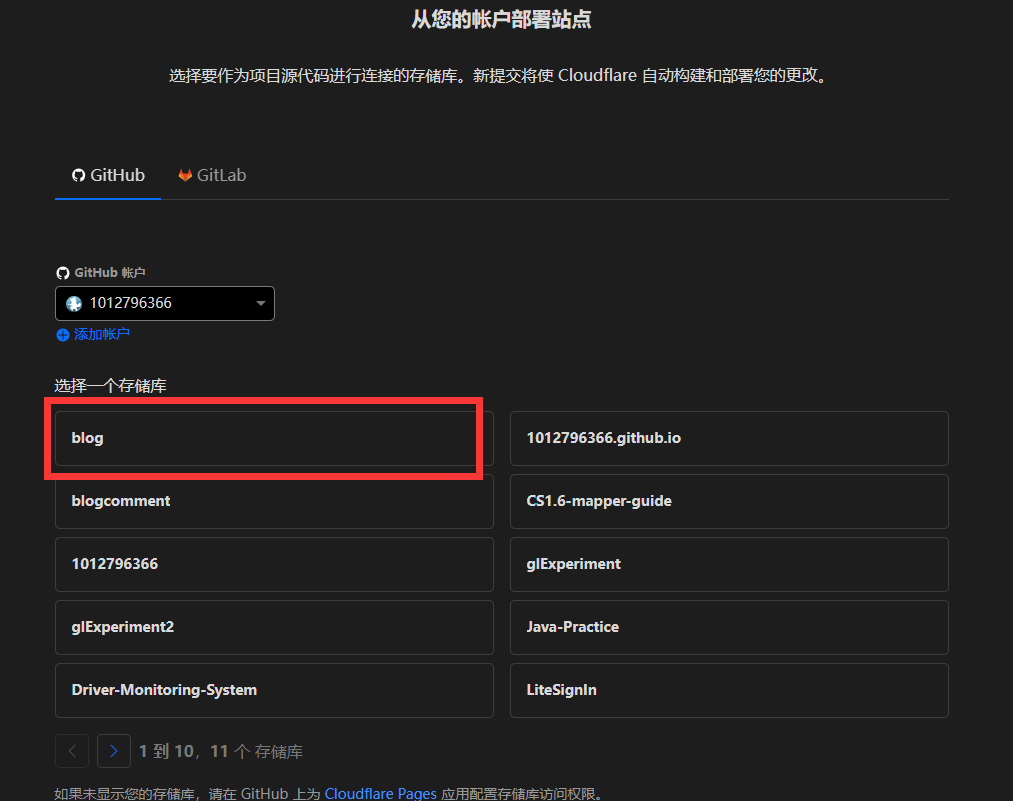Pick the Driver-Monitoring-System repository
This screenshot has height=801, width=1013.
click(273, 690)
